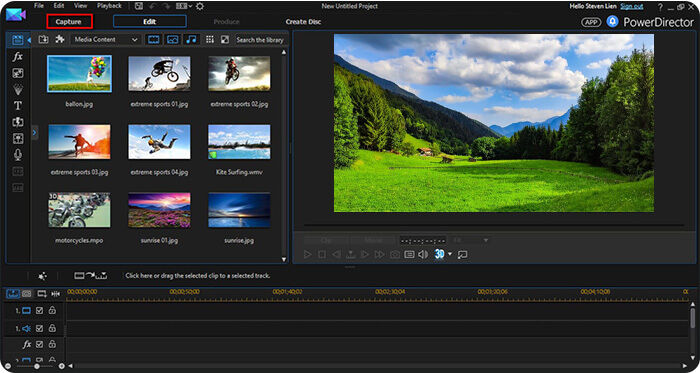700x373 pixels.
Task: Open the 3D configuration dropdown arrow
Action: point(450,254)
